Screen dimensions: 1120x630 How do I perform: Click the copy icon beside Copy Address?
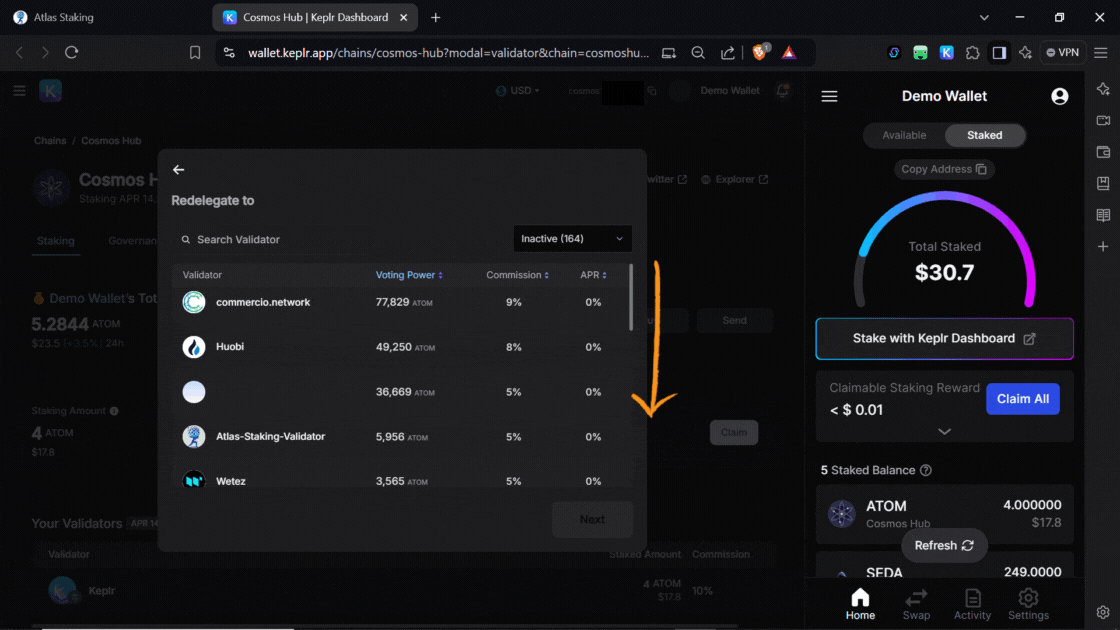tap(981, 169)
